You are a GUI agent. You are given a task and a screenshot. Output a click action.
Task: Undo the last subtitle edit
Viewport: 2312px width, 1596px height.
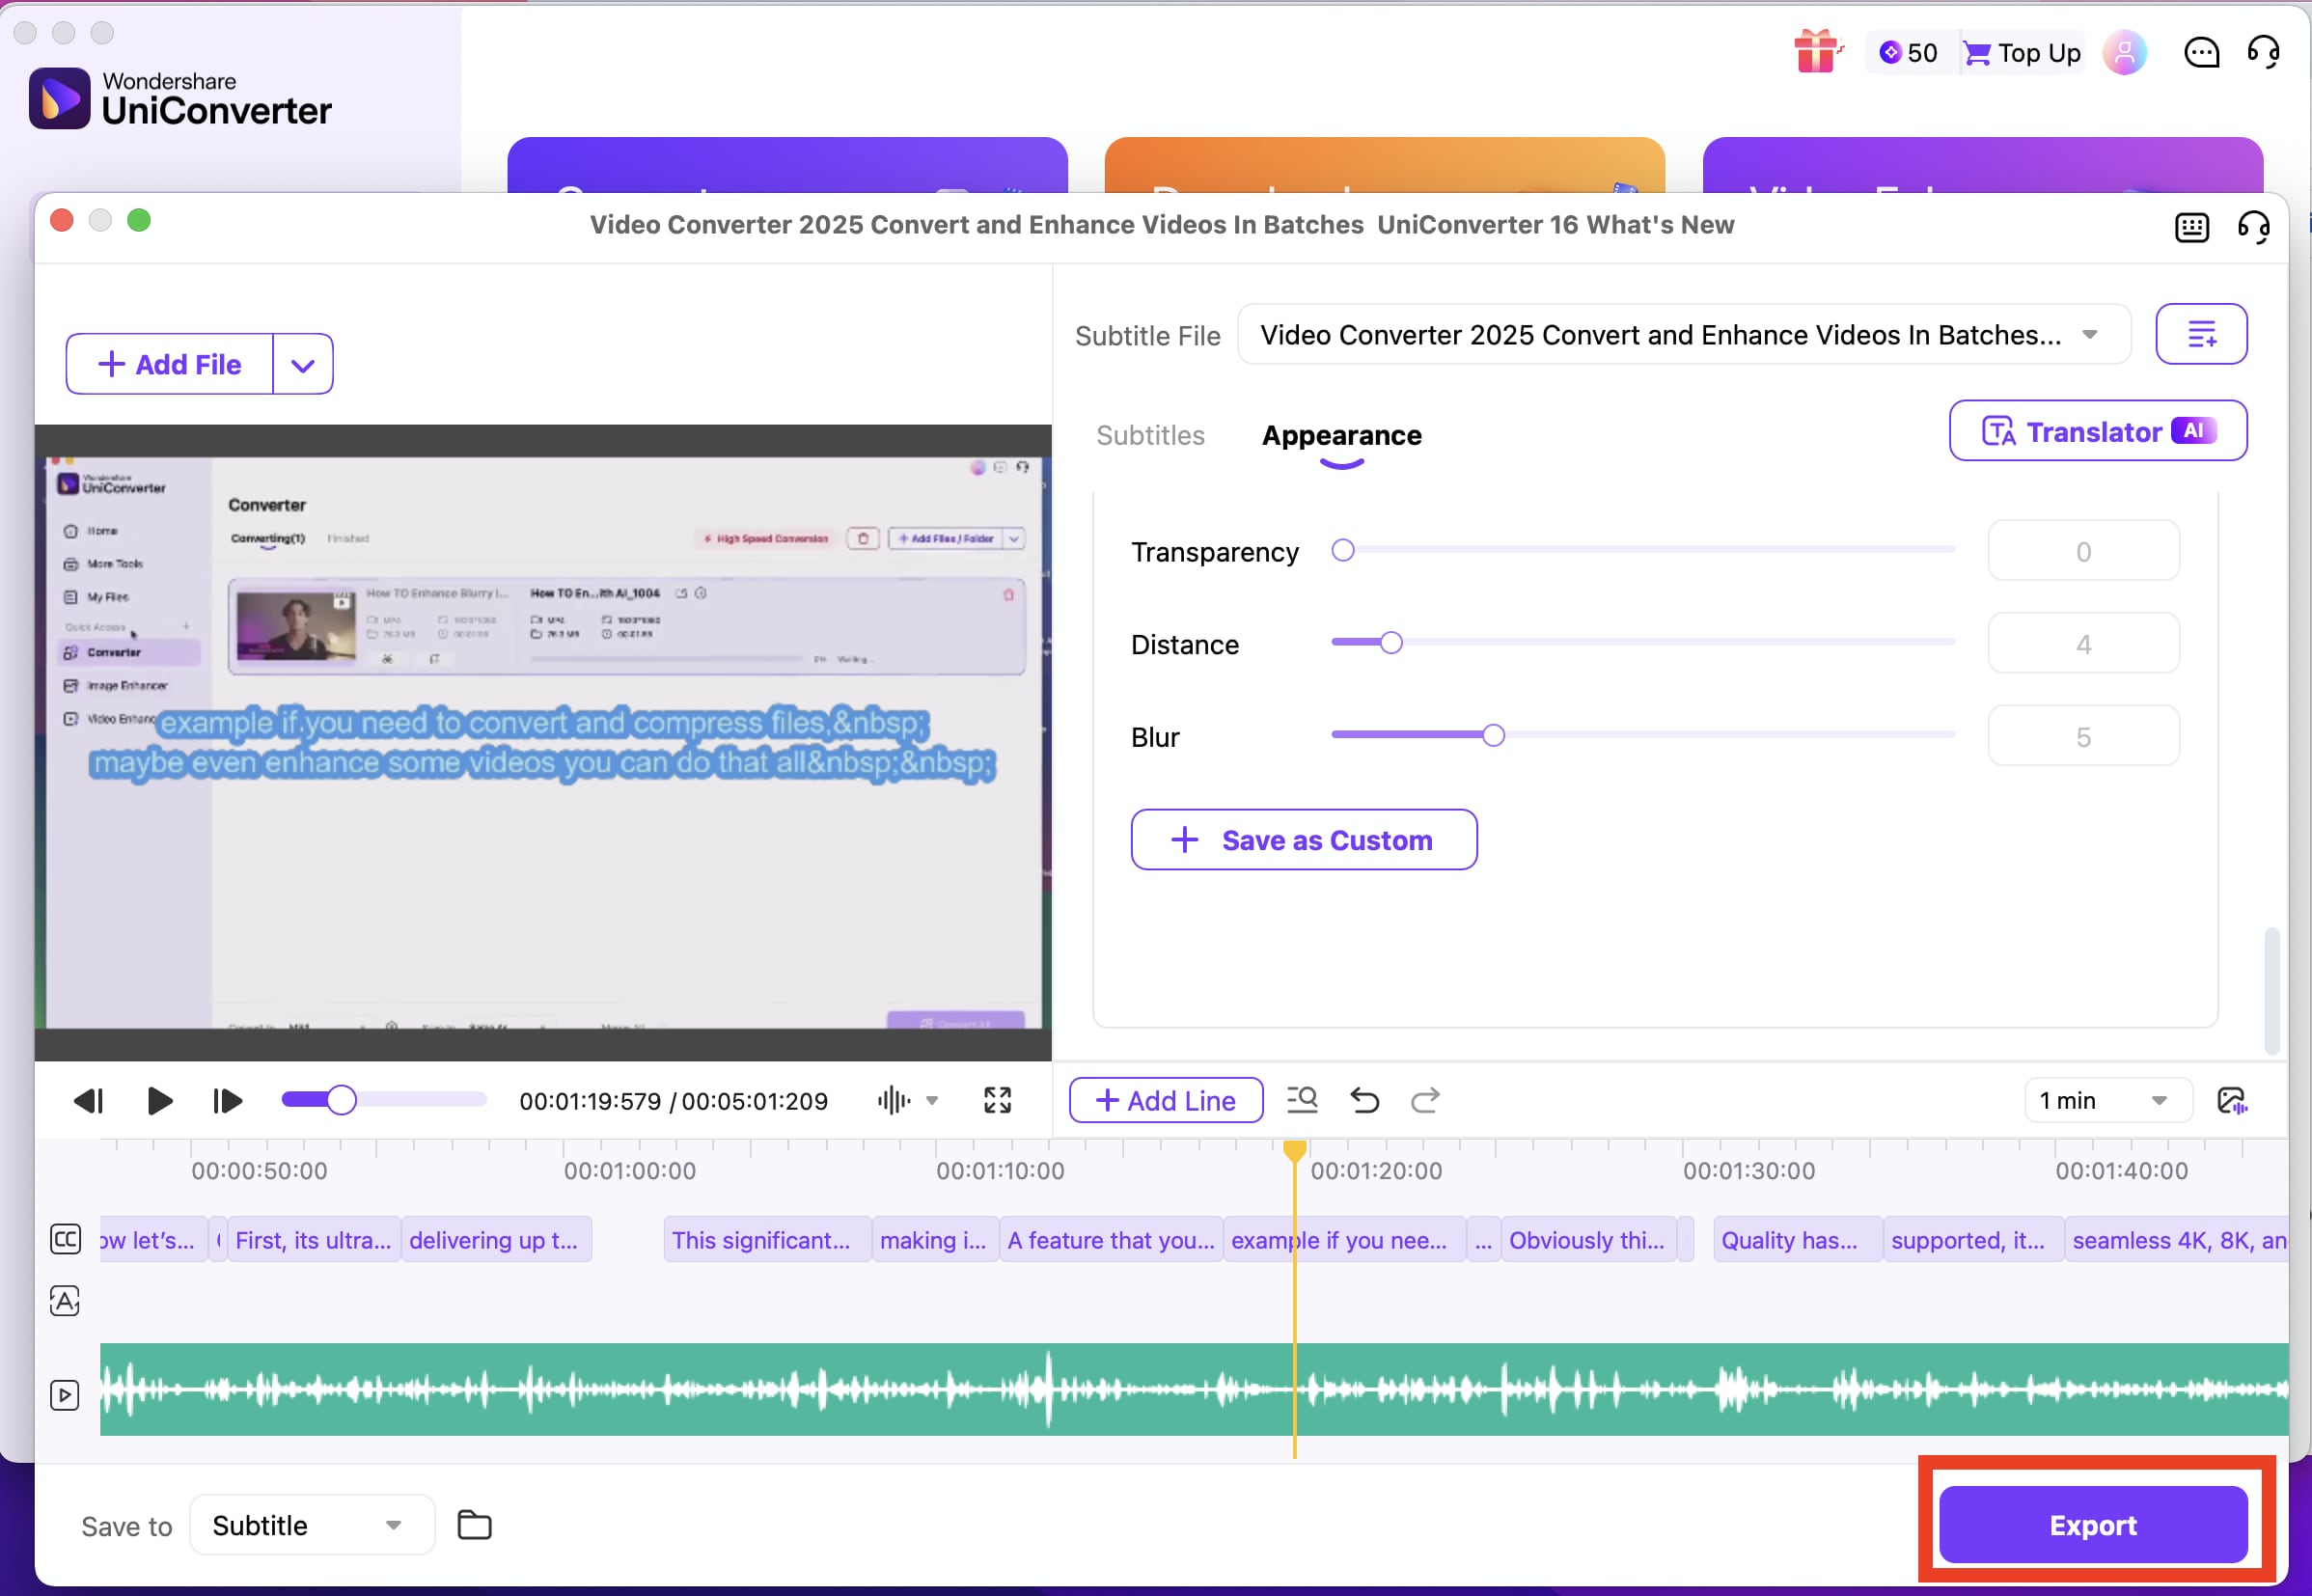point(1364,1100)
